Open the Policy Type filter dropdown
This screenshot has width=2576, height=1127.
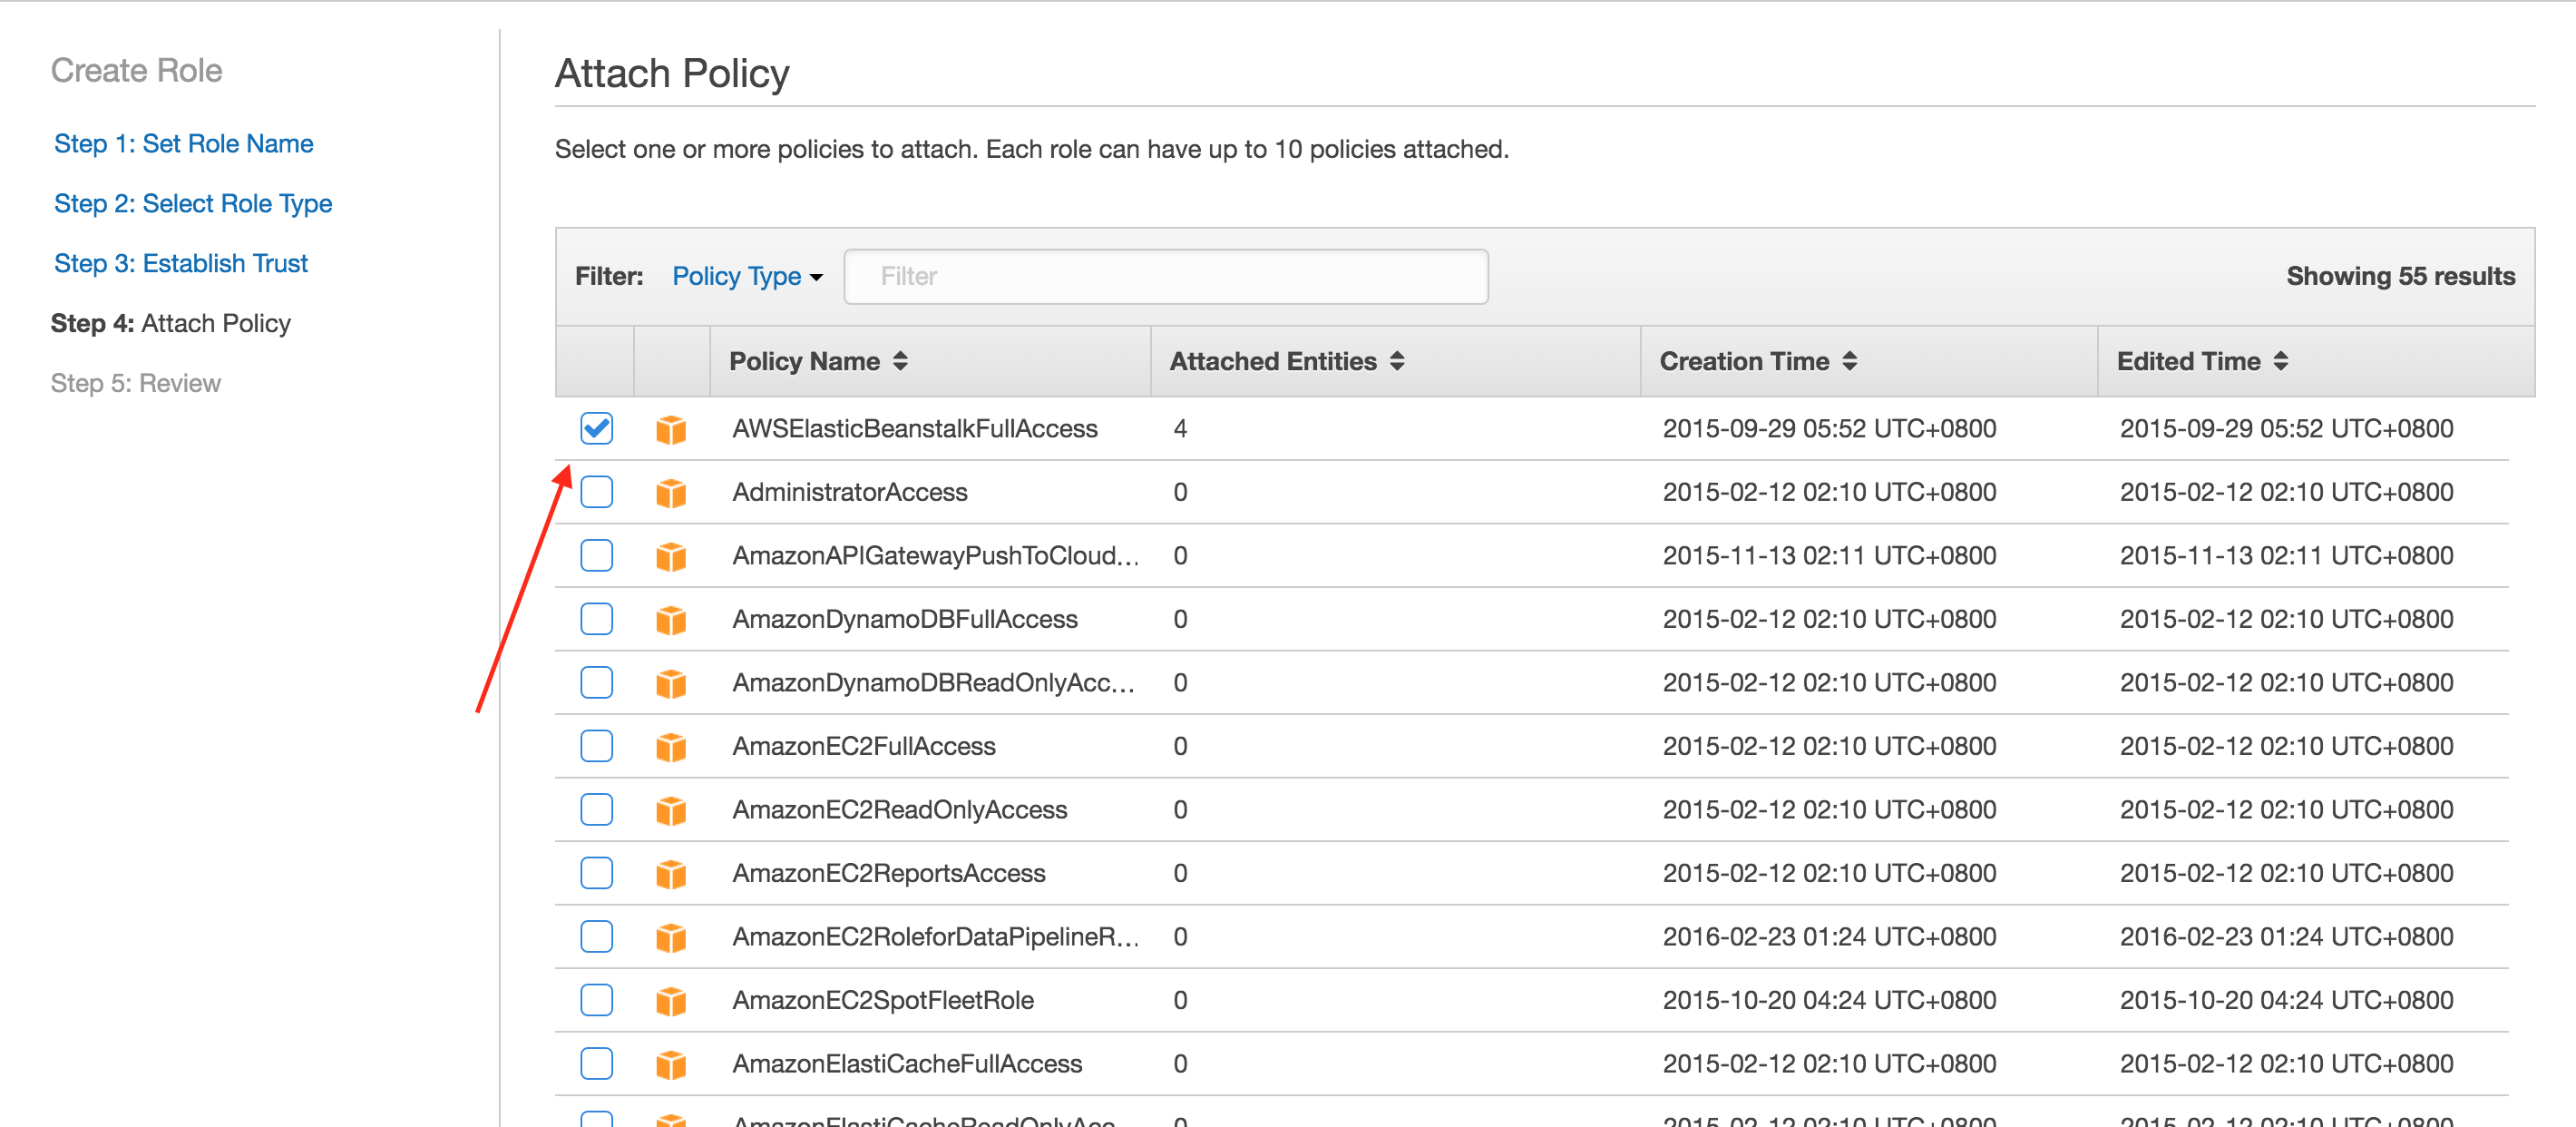coord(747,276)
